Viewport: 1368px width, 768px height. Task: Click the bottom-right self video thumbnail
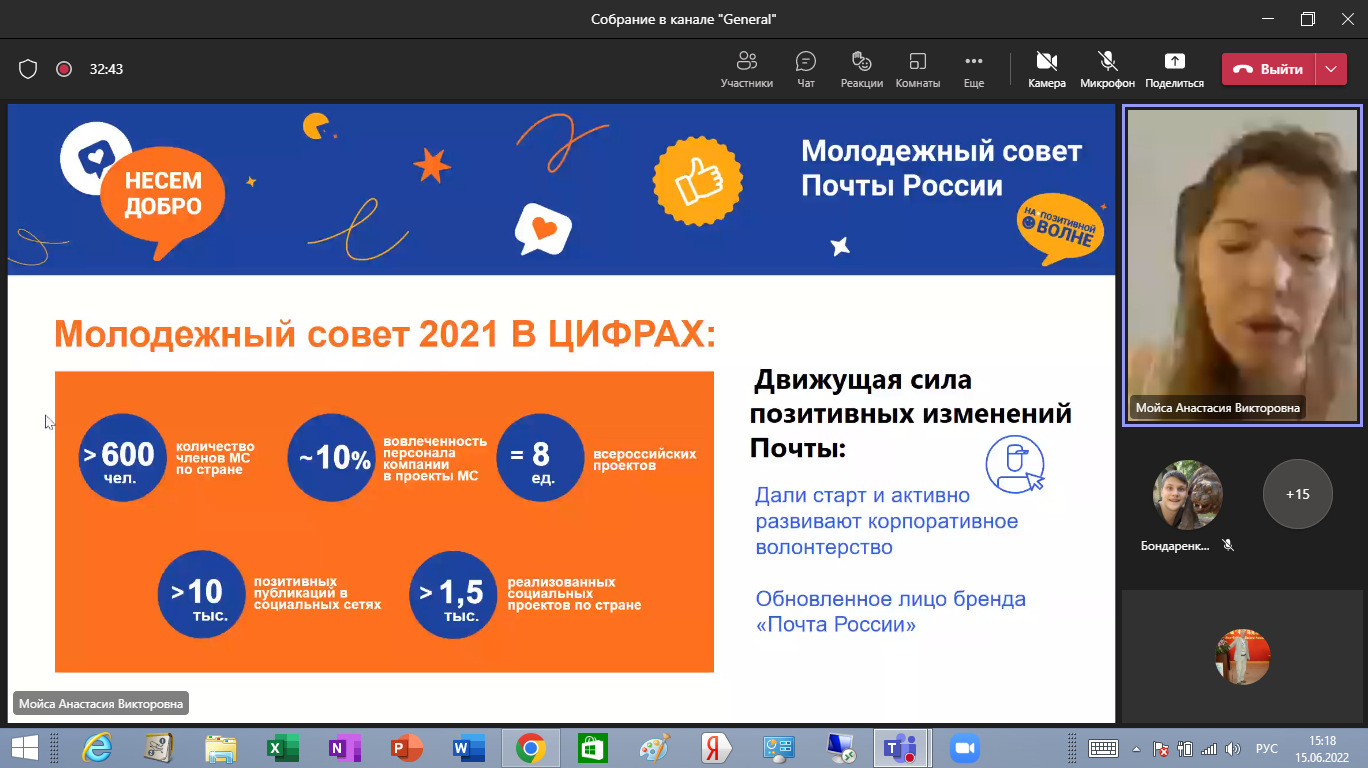click(1242, 656)
